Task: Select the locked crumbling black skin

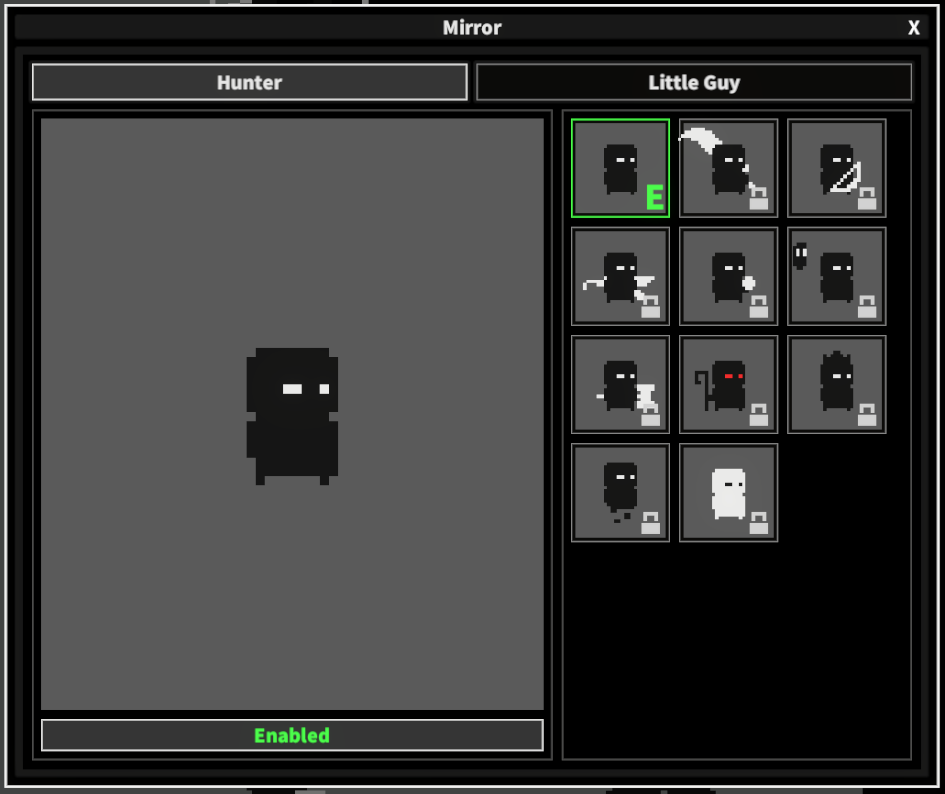Action: (x=620, y=493)
